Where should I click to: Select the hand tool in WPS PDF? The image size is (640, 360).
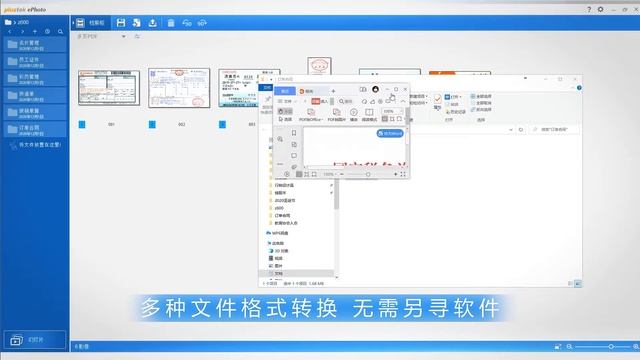[x=285, y=111]
